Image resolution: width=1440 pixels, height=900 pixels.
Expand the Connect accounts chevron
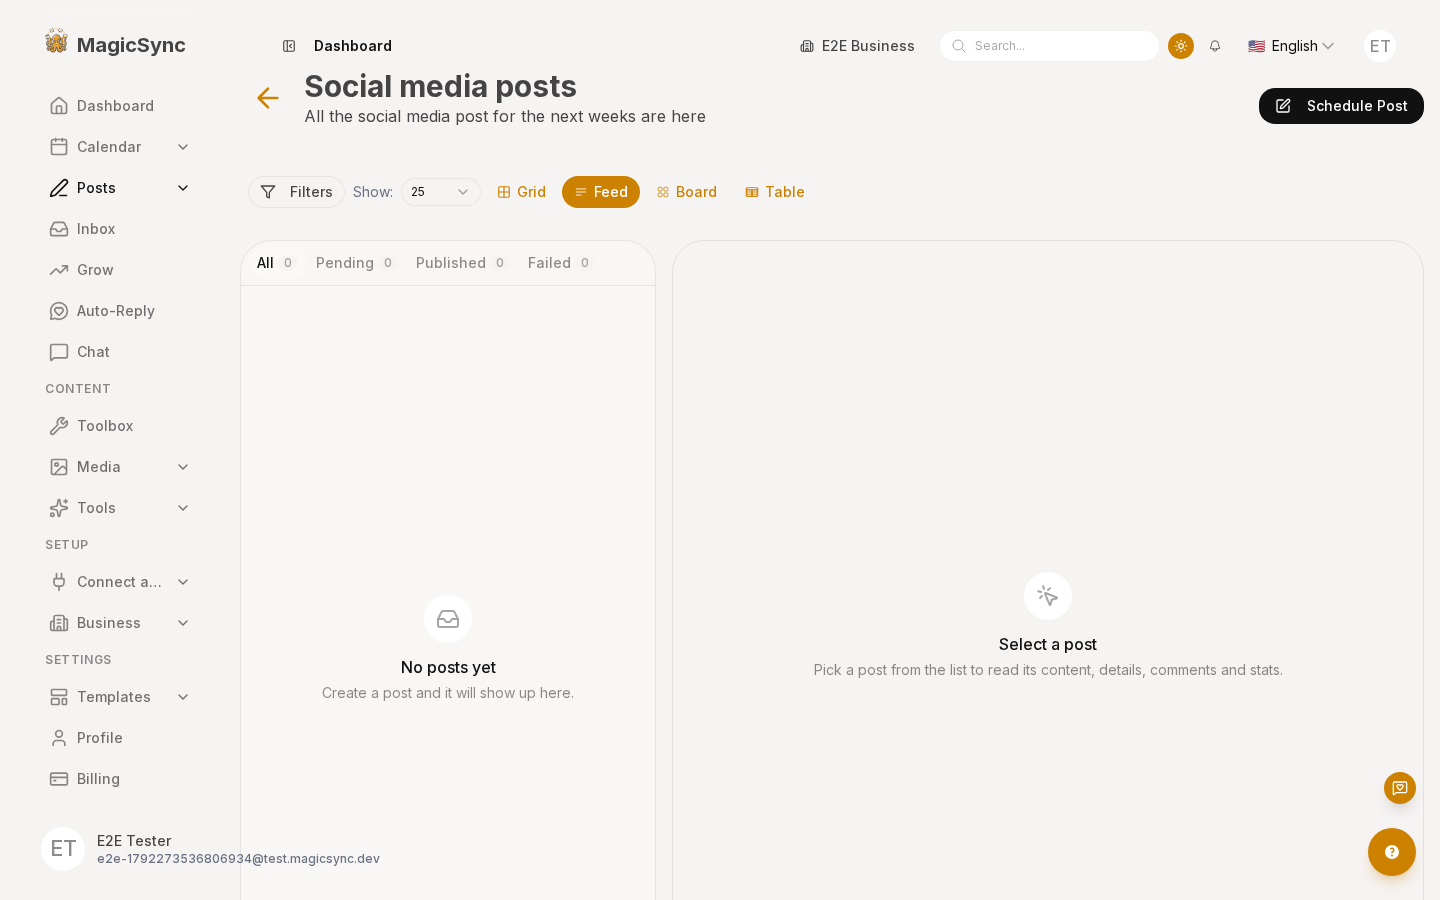(183, 582)
